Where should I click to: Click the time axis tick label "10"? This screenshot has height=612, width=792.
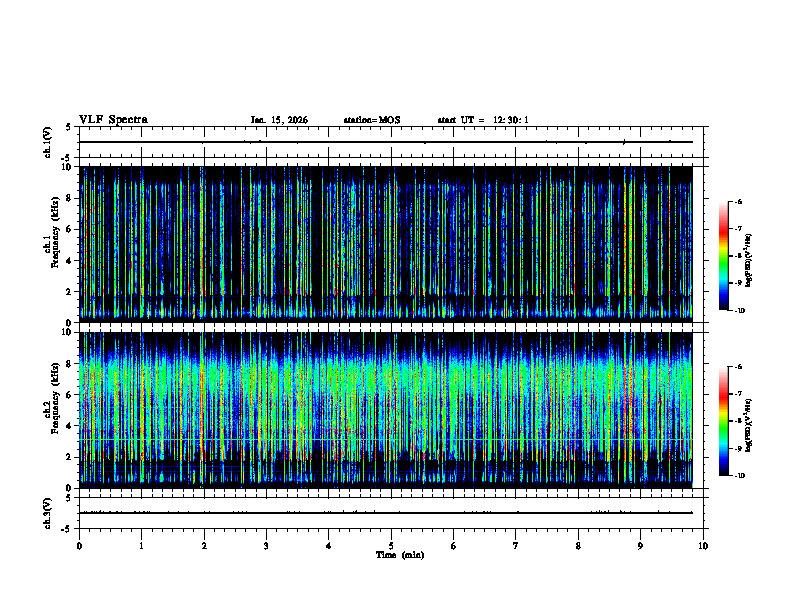coord(703,546)
